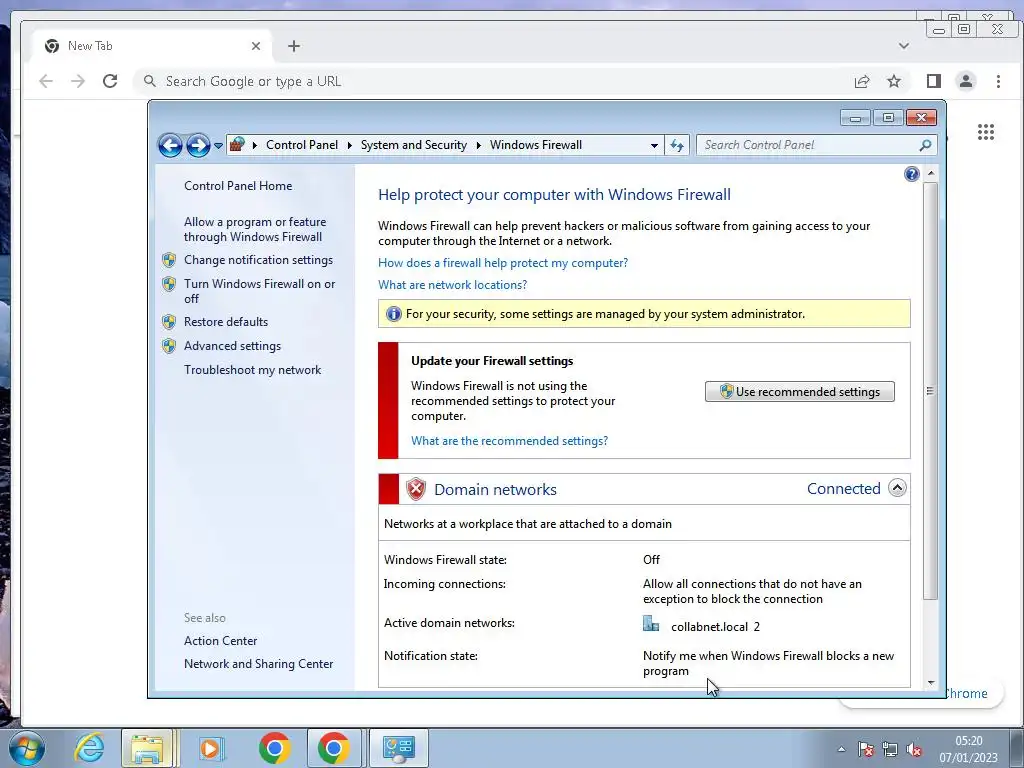Click the Control Panel search magnifier icon

coord(925,145)
